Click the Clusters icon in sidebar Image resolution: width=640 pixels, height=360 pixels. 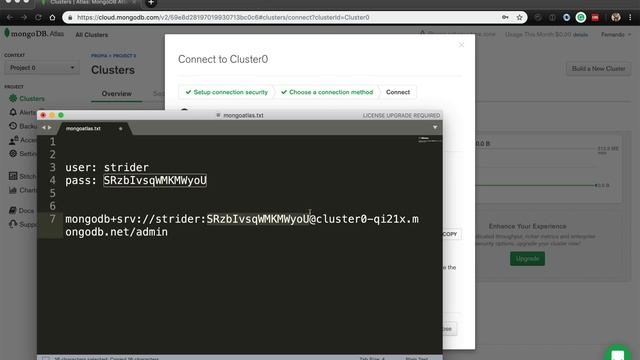coord(13,98)
